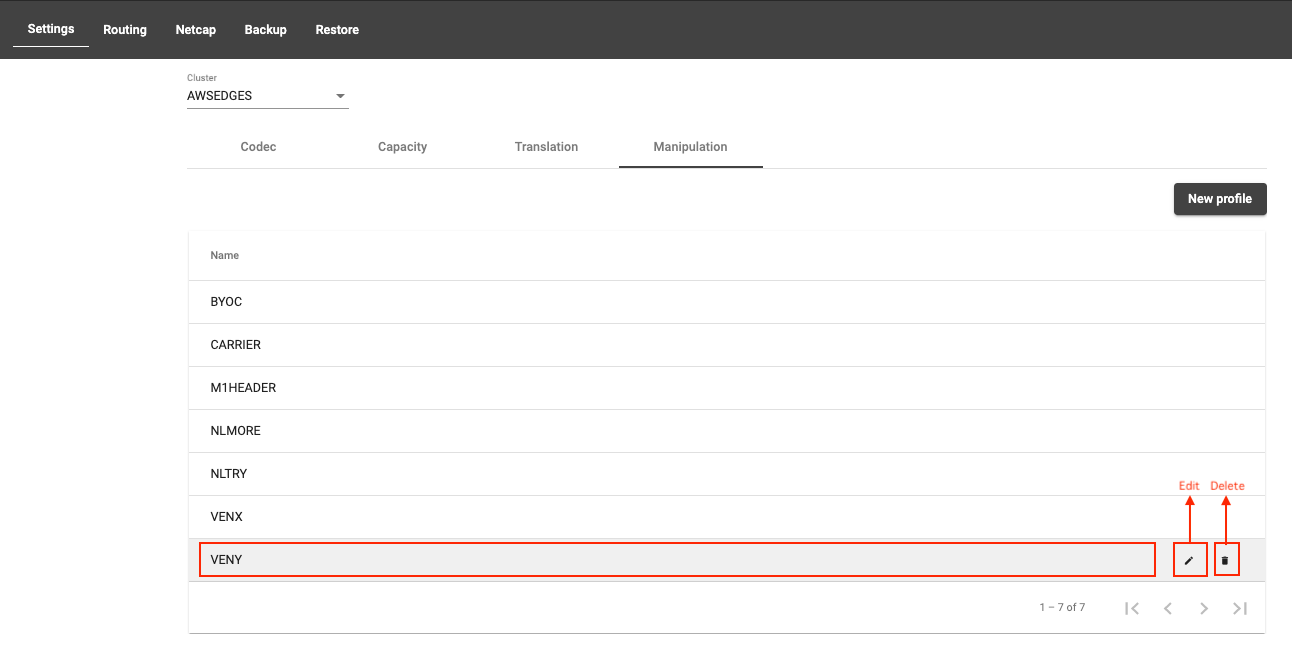Switch to the Codec tab
Screen dimensions: 1292x659
[x=258, y=147]
